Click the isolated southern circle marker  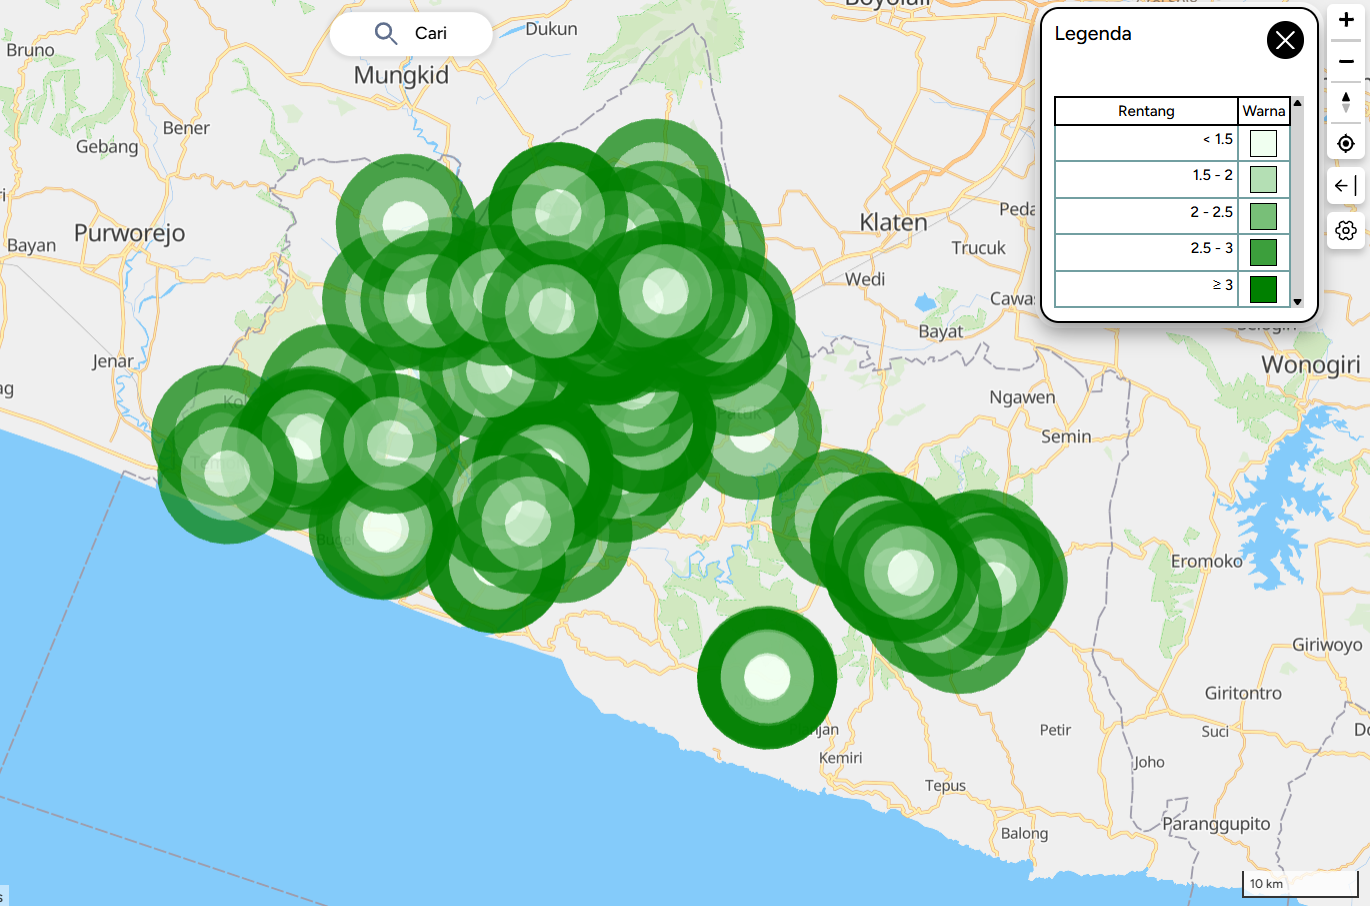click(x=767, y=677)
